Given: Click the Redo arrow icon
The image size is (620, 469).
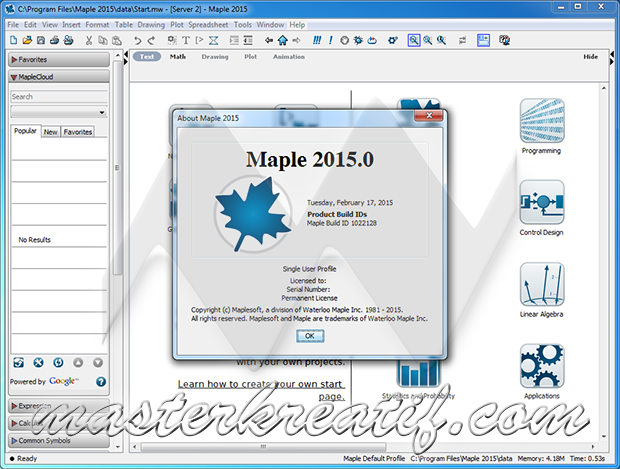Looking at the screenshot, I should click(x=151, y=40).
